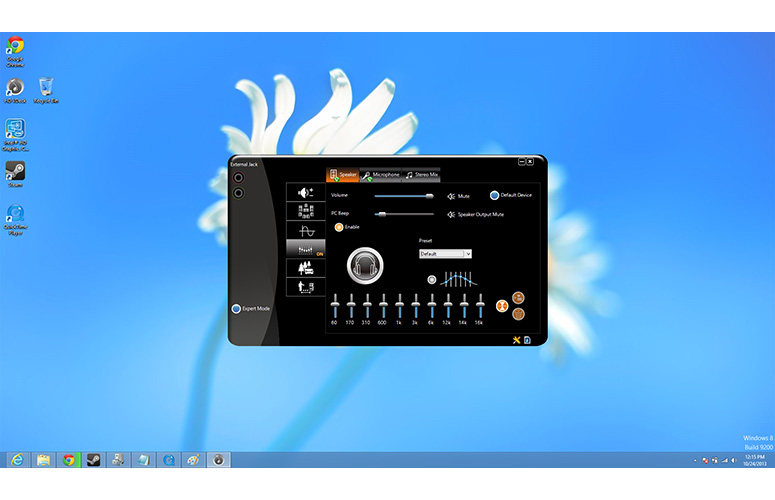Open File Explorer from the taskbar

(43, 460)
